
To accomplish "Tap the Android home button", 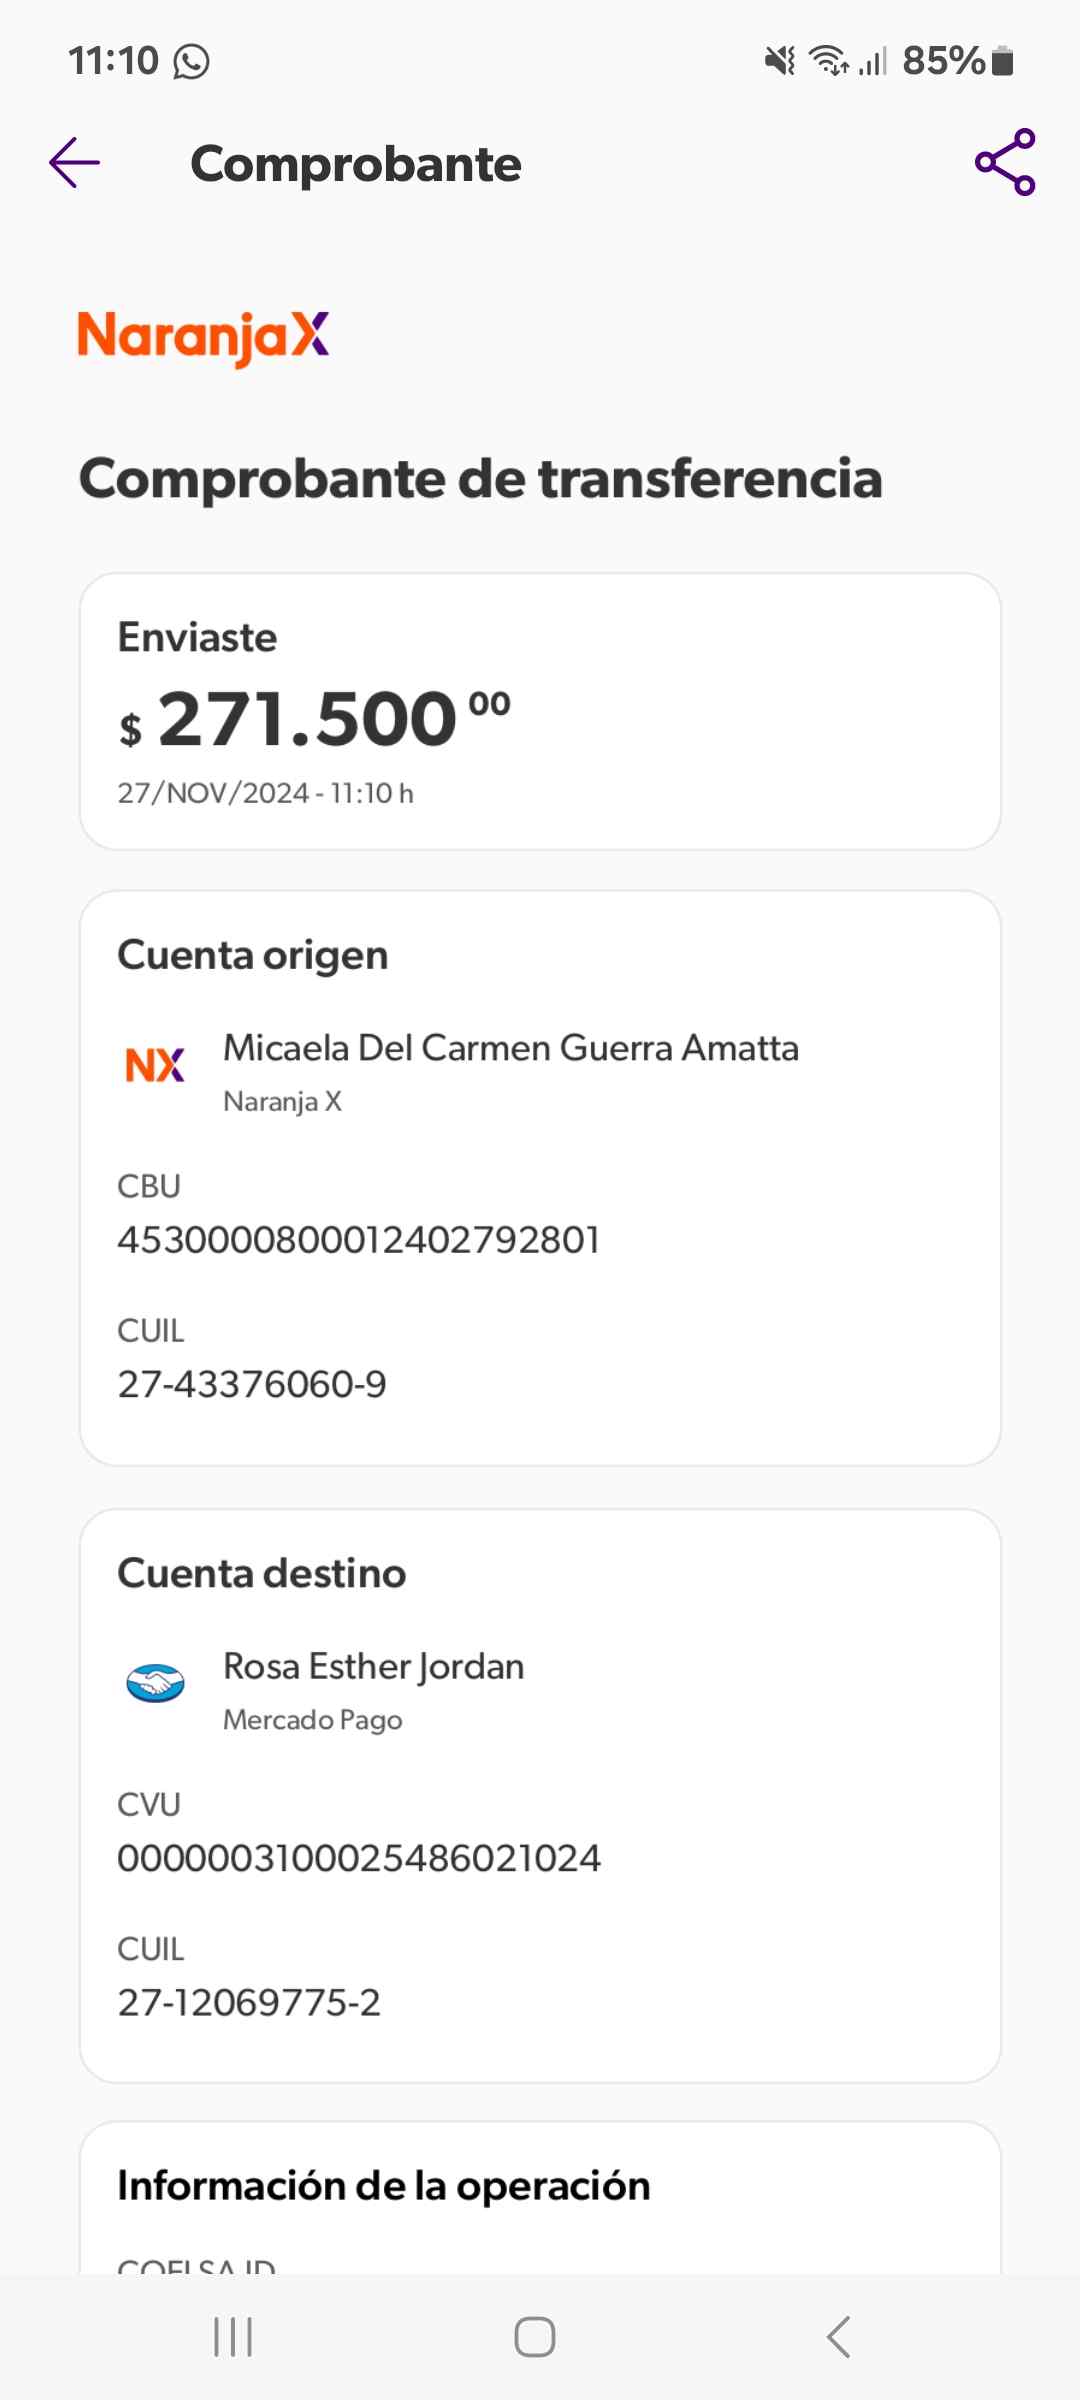I will [x=535, y=2337].
